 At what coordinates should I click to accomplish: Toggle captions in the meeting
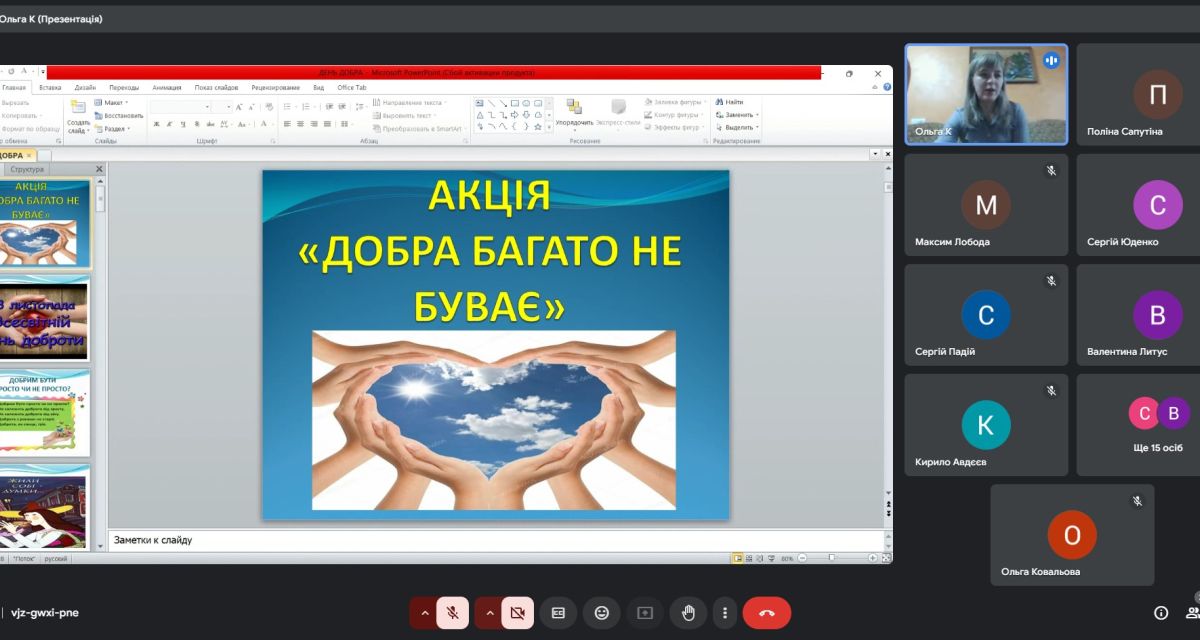click(558, 613)
